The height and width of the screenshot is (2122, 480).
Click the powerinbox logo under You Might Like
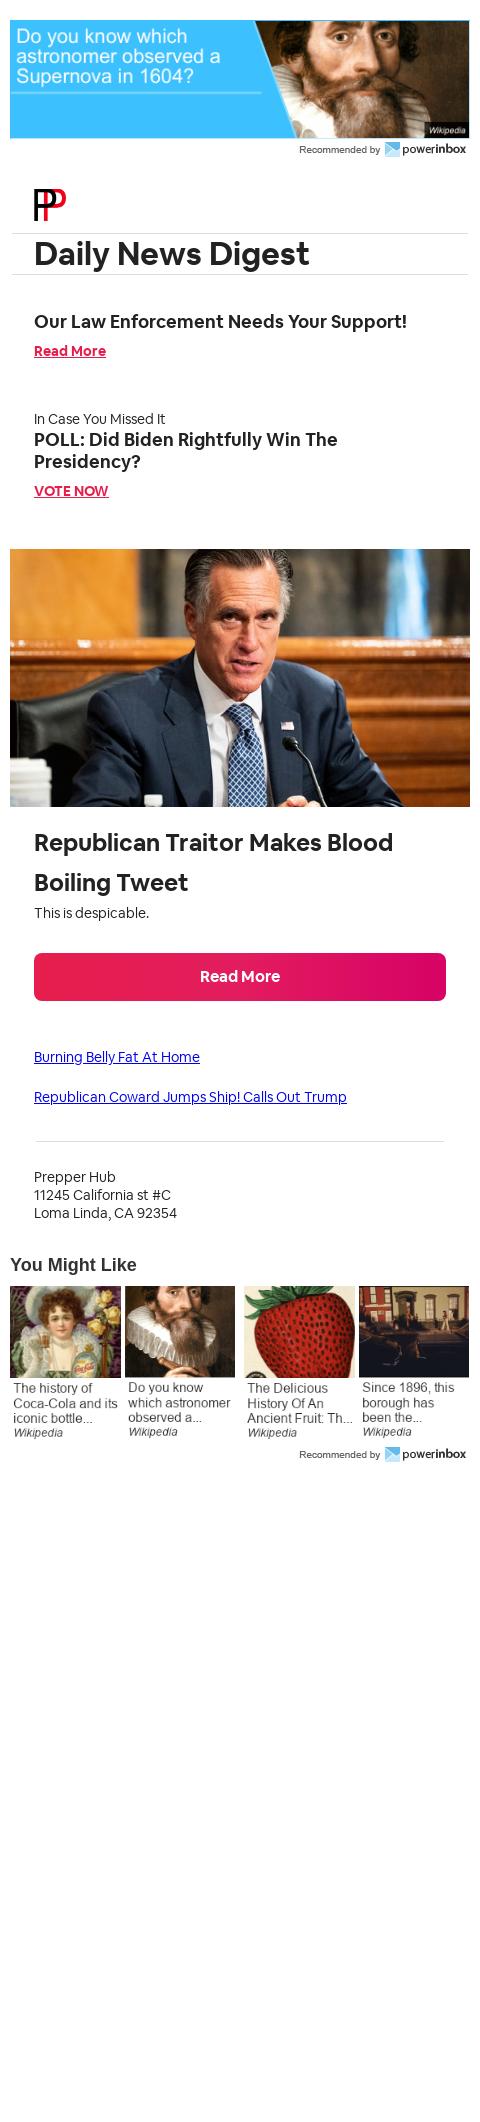(425, 1454)
